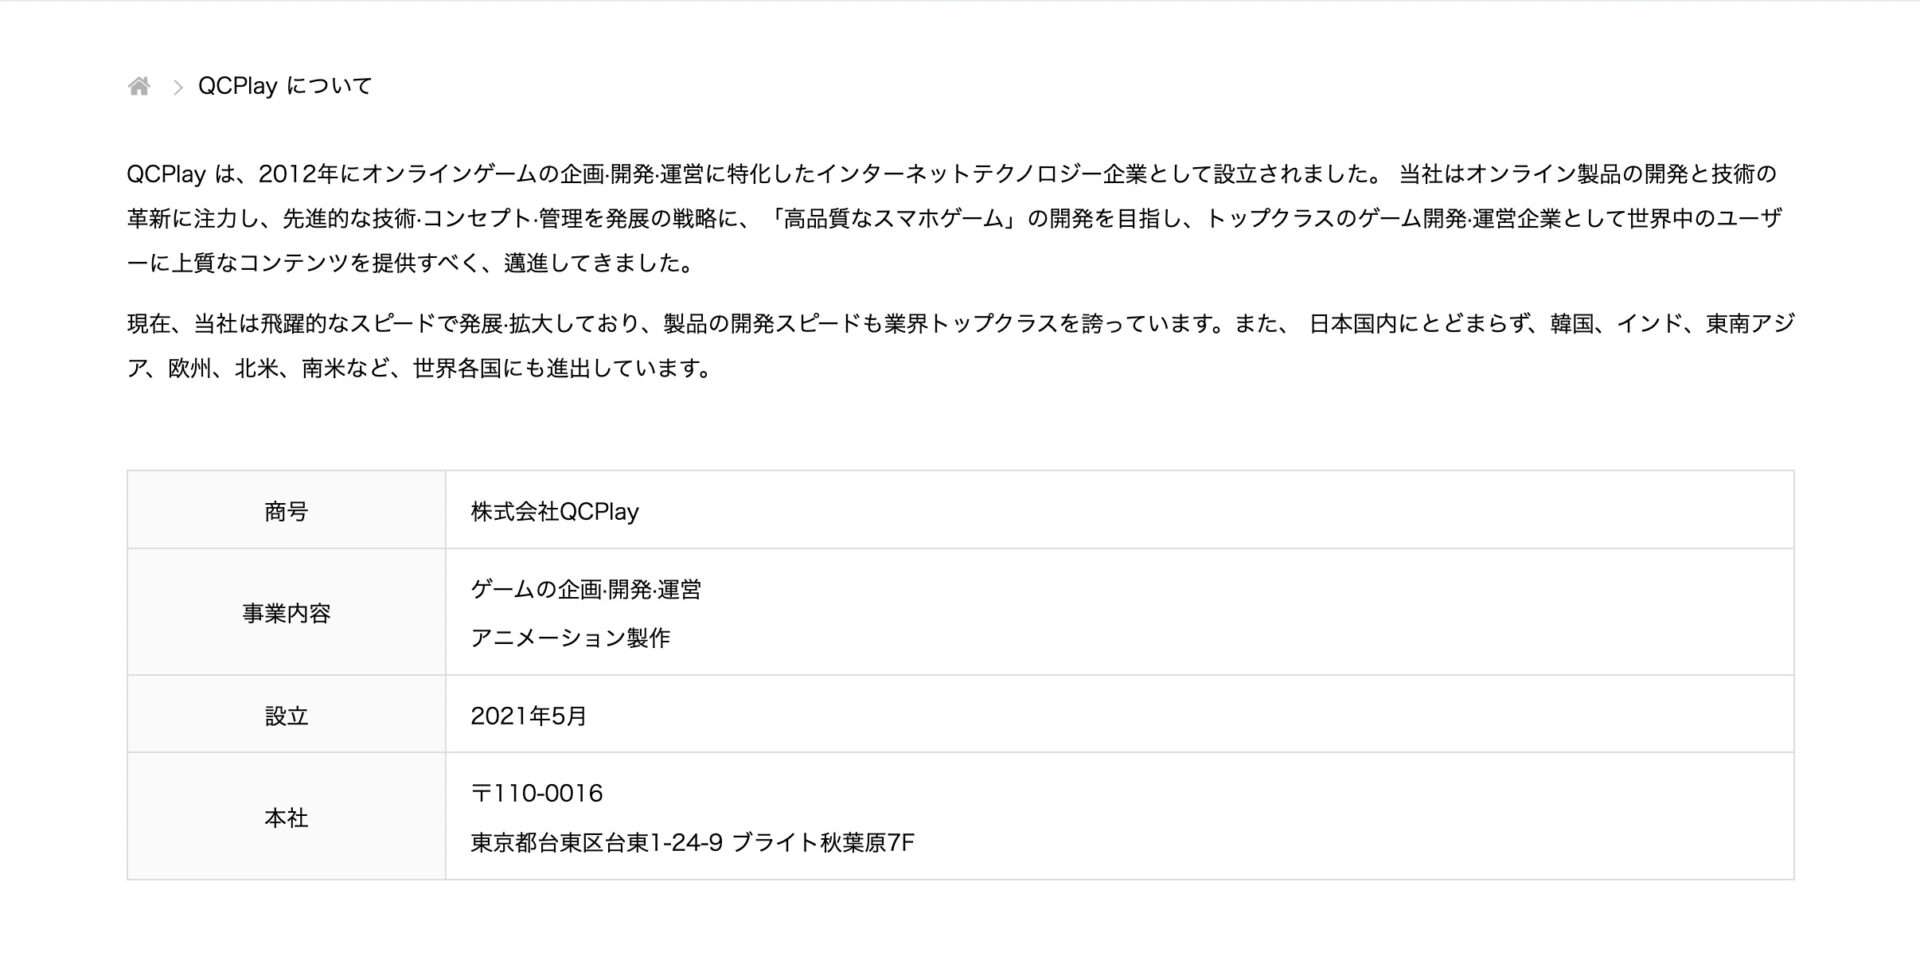Click the 事業内容 table header cell
The height and width of the screenshot is (960, 1920).
(286, 612)
